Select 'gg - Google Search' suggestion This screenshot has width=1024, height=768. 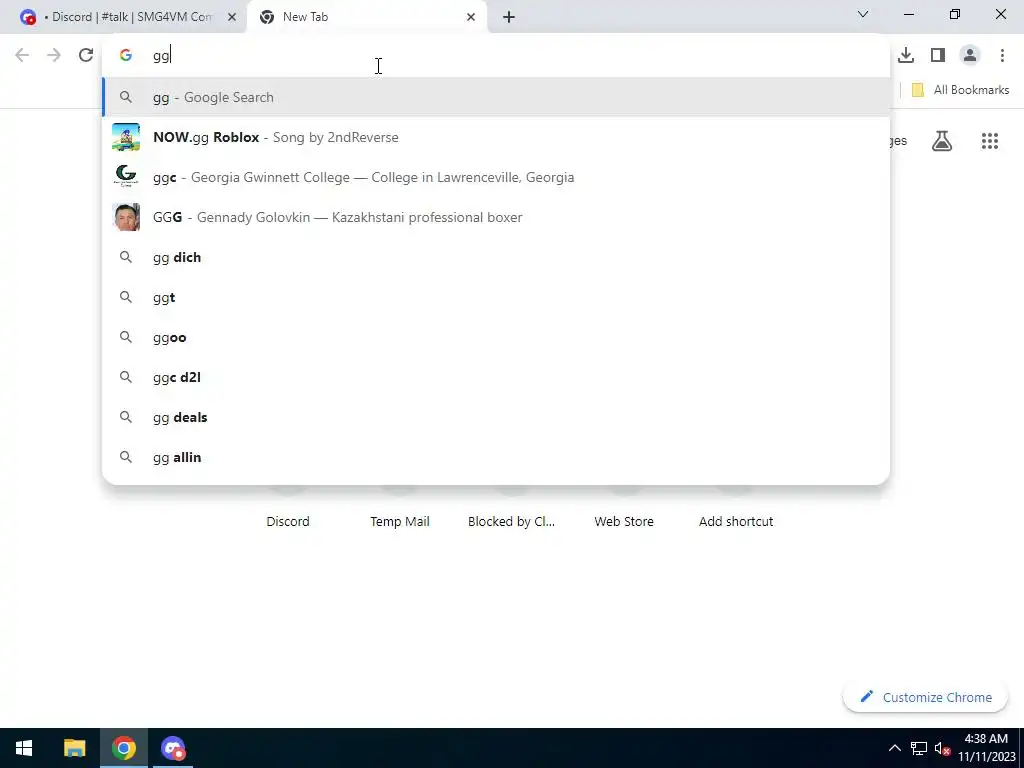click(x=496, y=97)
